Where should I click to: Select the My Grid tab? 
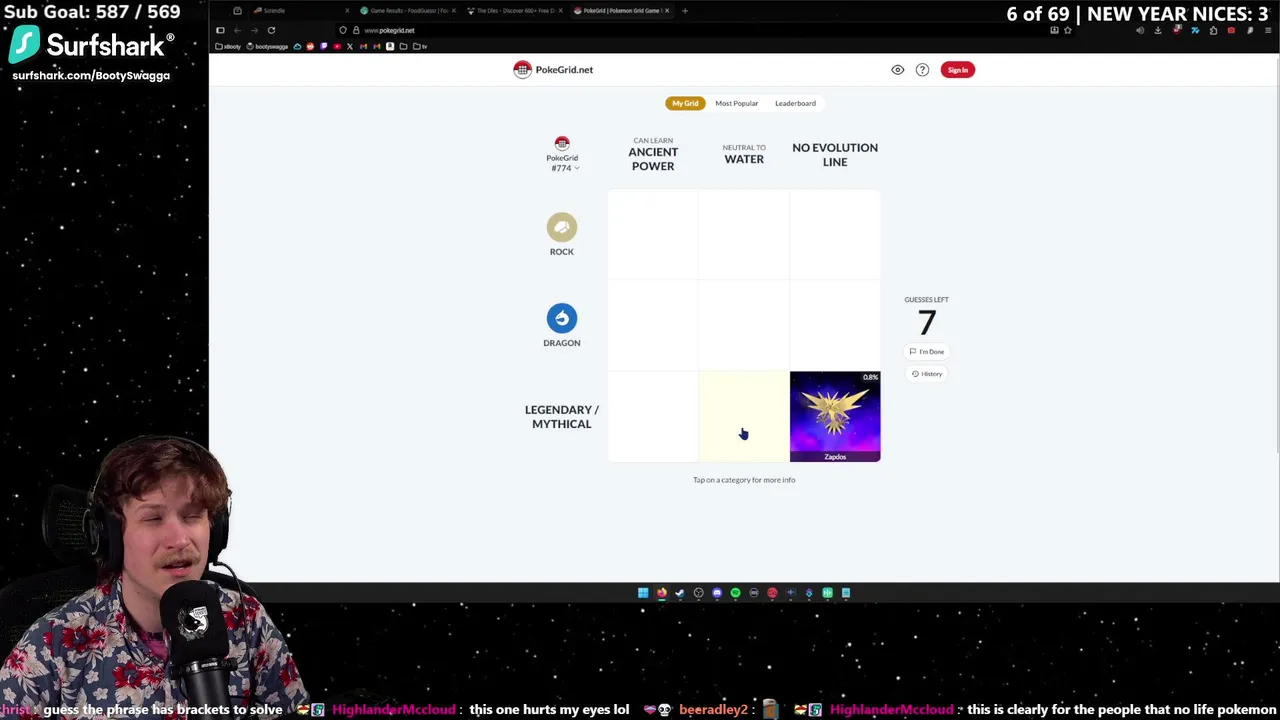[x=685, y=103]
